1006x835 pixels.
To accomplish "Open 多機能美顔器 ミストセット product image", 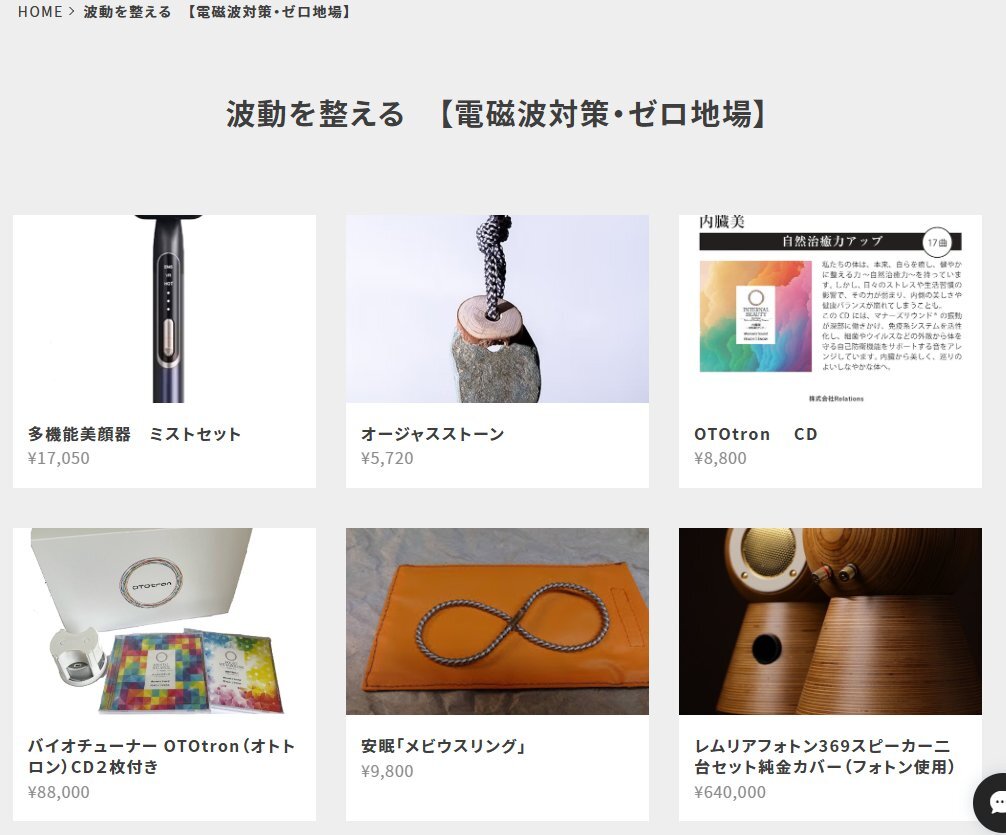I will 164,309.
